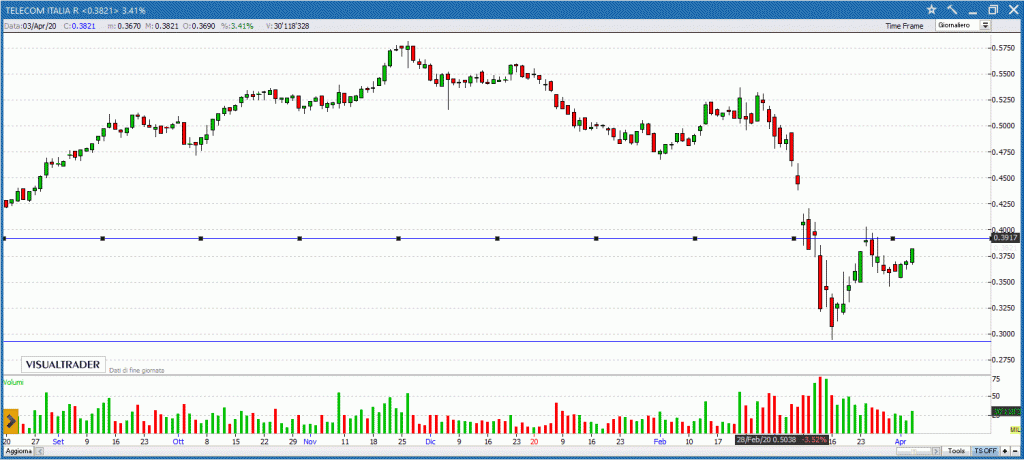Close the Telecom Italia chart window
Viewport: 1024px width, 460px height.
1012,10
